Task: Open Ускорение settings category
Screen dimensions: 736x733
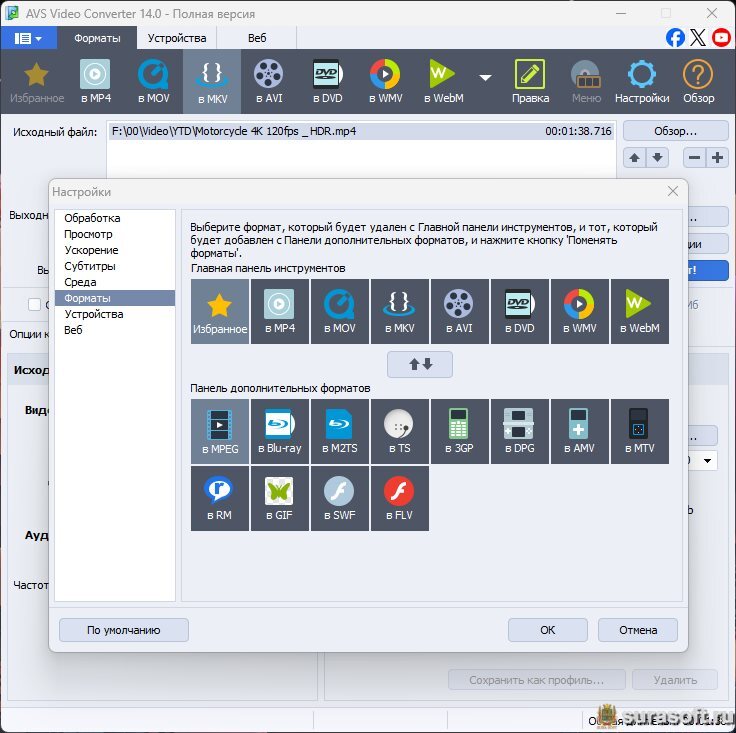Action: [115, 250]
